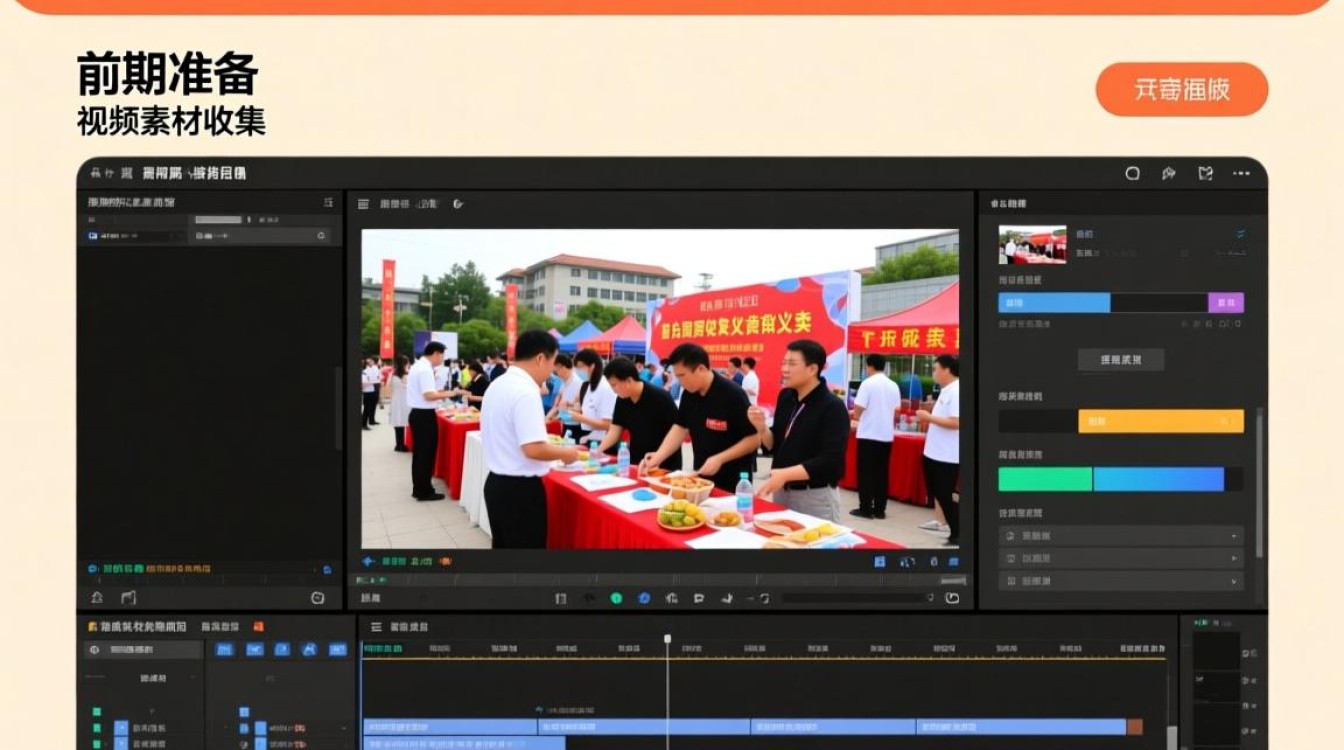Toggle the bottom green track checkbox
The width and height of the screenshot is (1344, 750).
(x=97, y=744)
